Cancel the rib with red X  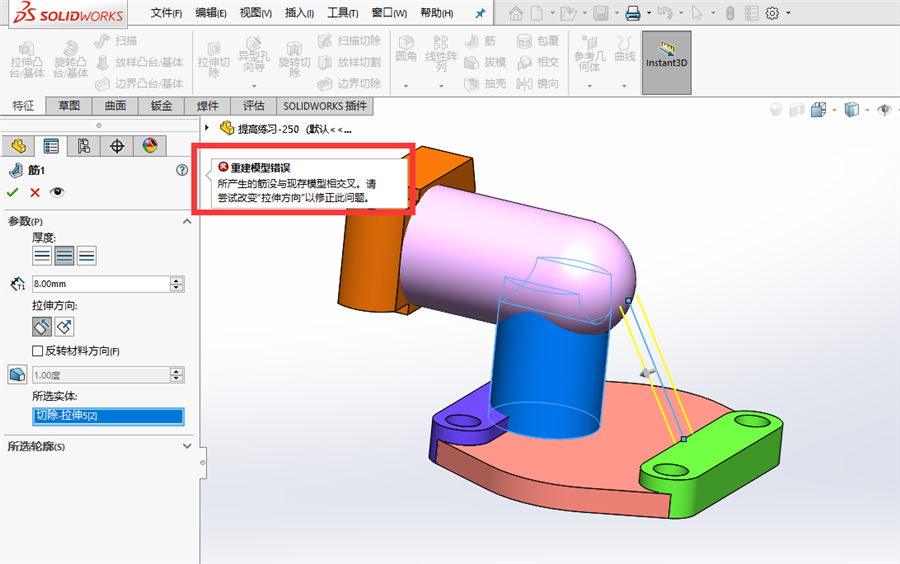click(35, 193)
